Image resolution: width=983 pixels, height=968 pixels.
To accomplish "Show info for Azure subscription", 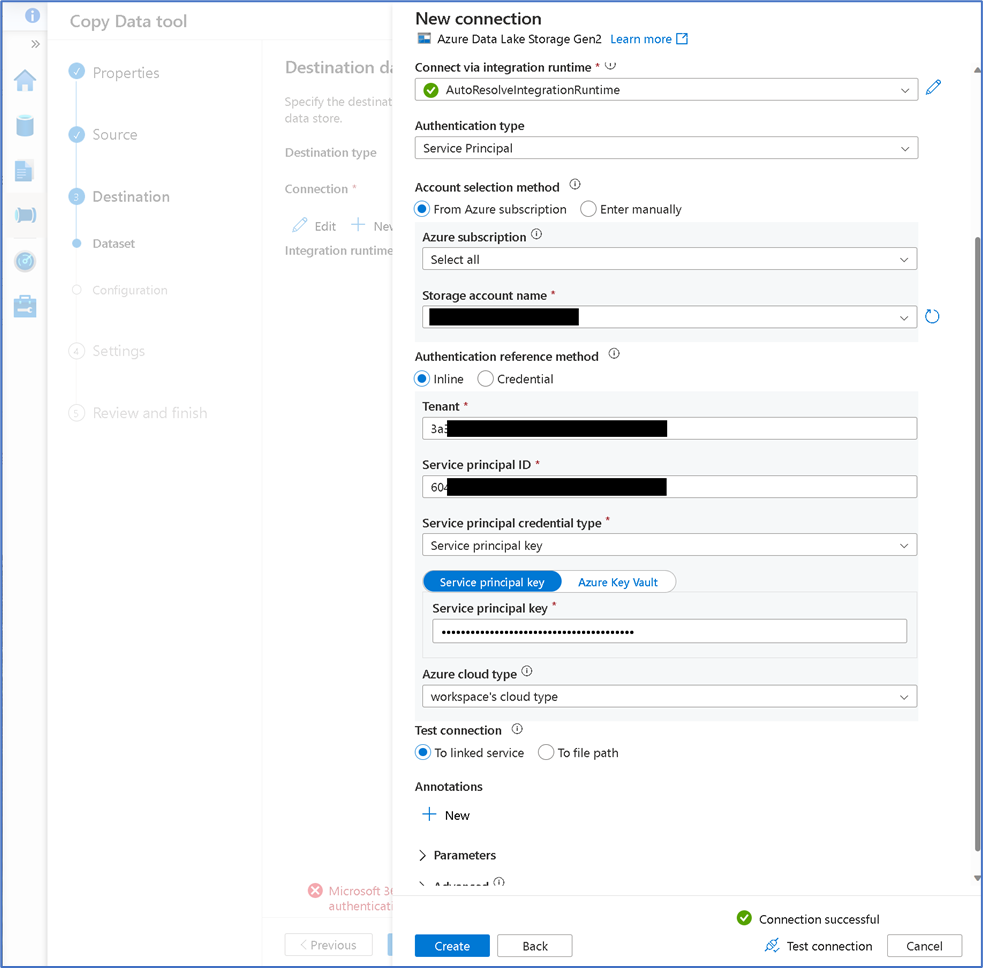I will (x=537, y=234).
